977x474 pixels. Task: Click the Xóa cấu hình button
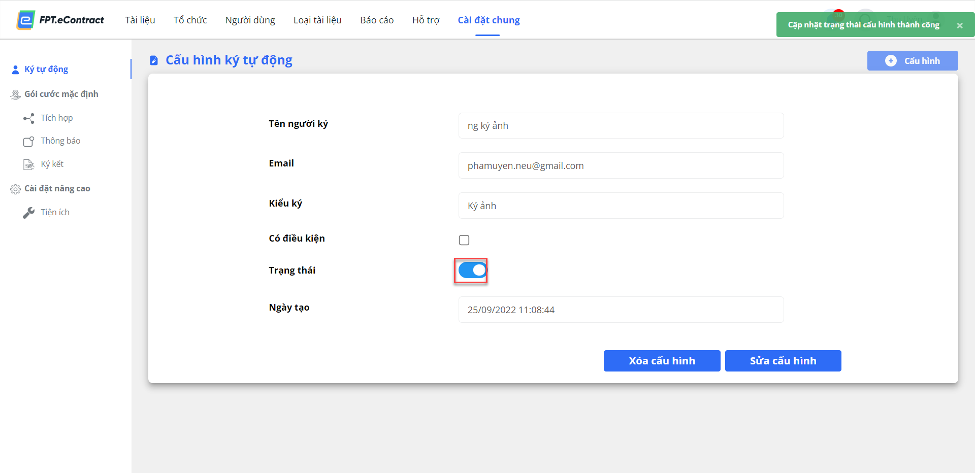(662, 361)
